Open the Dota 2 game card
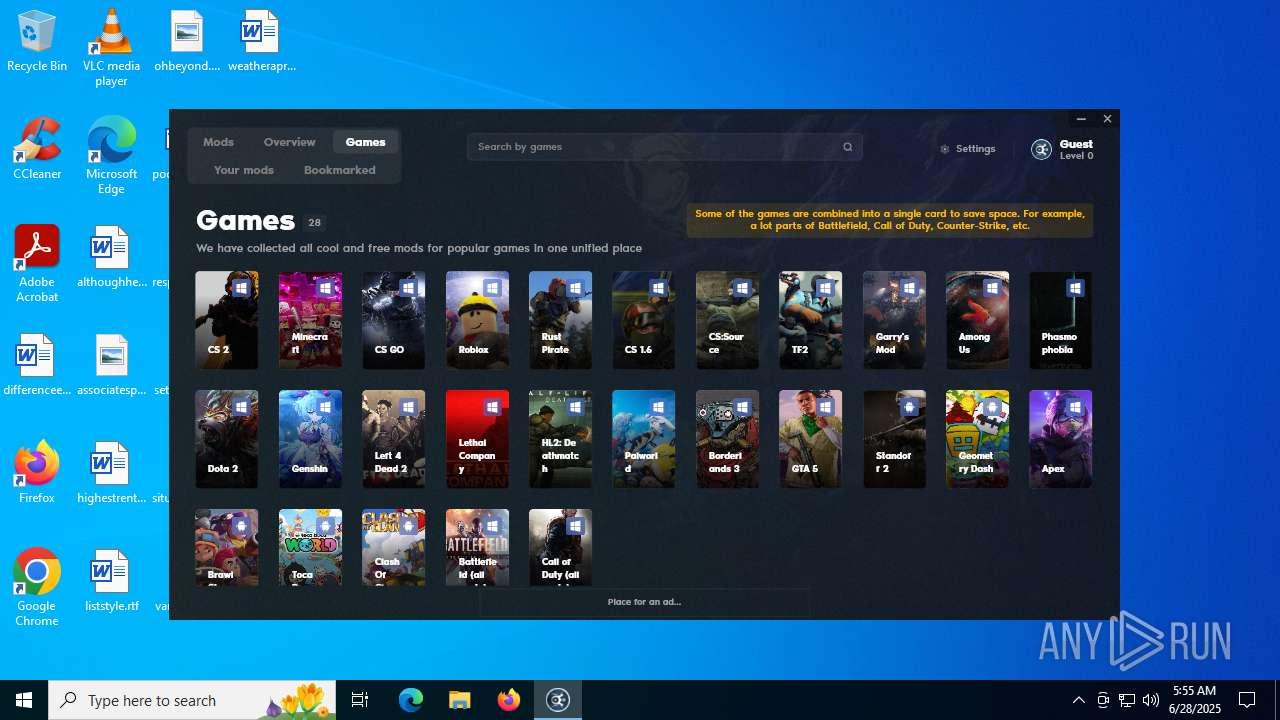 point(227,439)
